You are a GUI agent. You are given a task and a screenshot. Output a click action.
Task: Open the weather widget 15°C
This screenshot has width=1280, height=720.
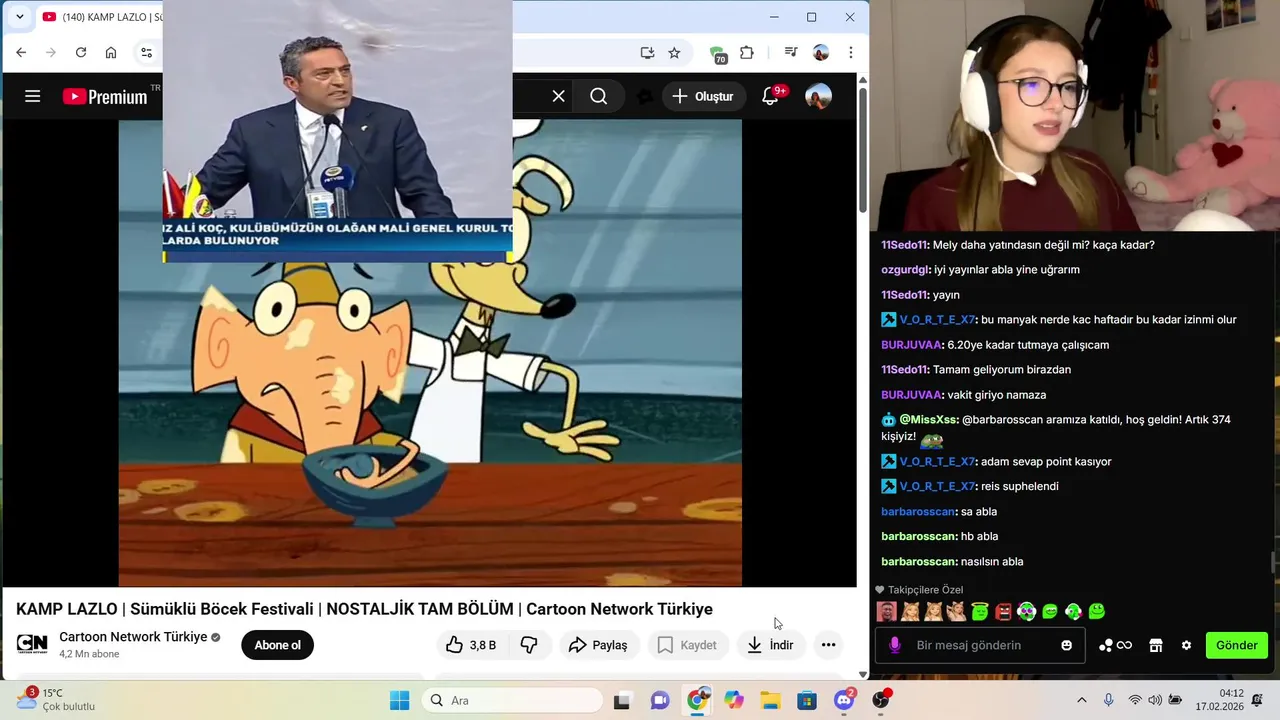click(55, 699)
